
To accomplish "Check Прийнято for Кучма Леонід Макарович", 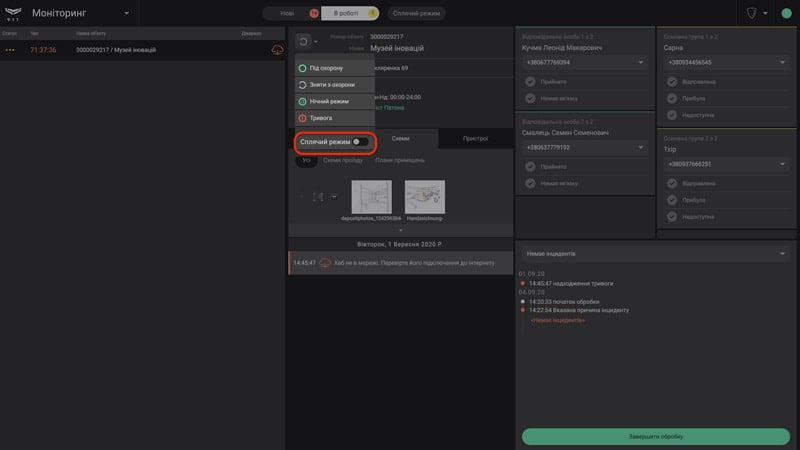I will tap(531, 82).
